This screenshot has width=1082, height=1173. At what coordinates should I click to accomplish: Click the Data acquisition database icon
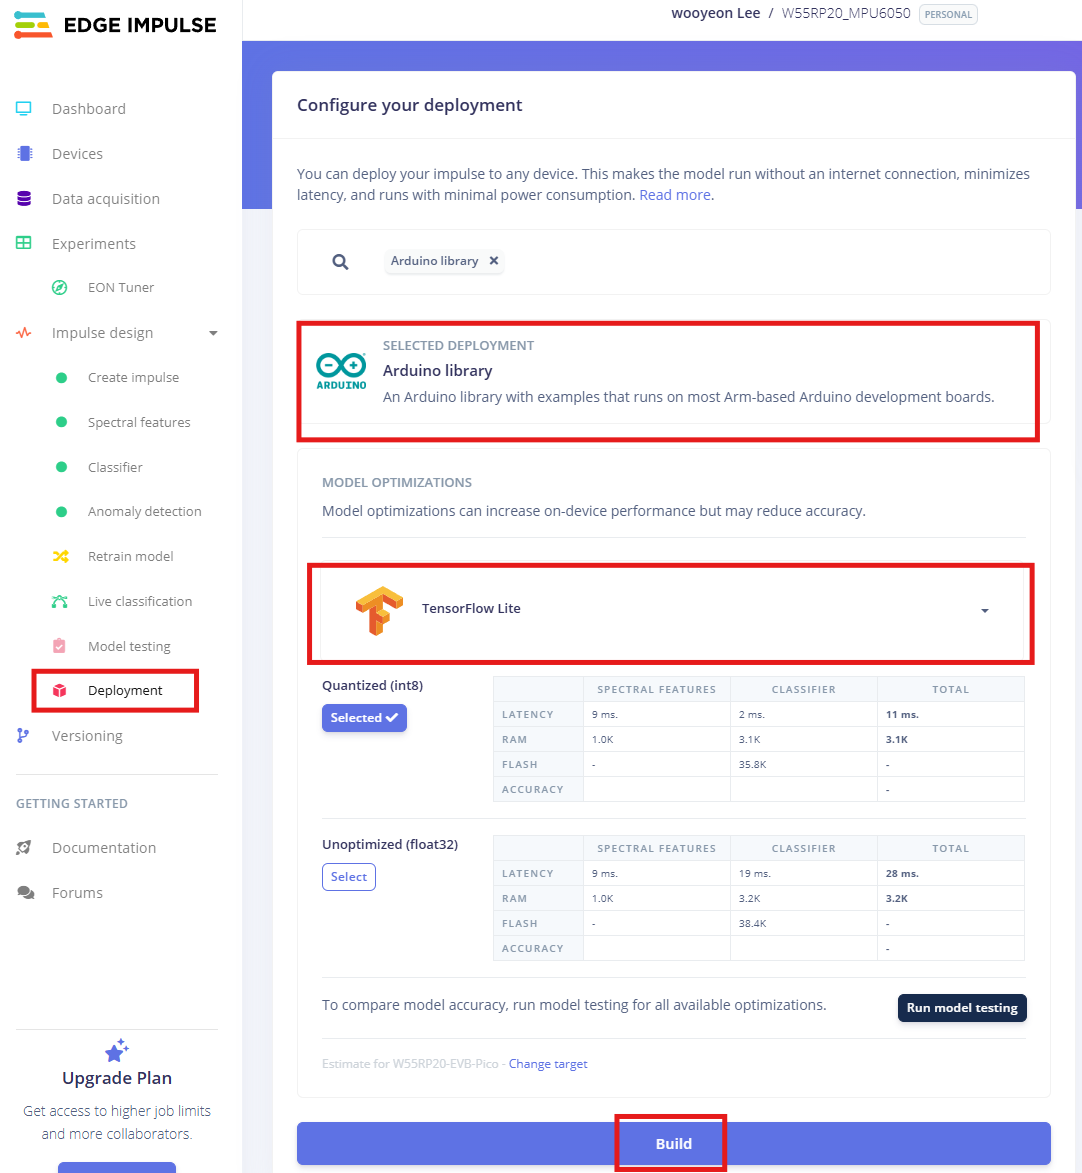pyautogui.click(x=24, y=198)
